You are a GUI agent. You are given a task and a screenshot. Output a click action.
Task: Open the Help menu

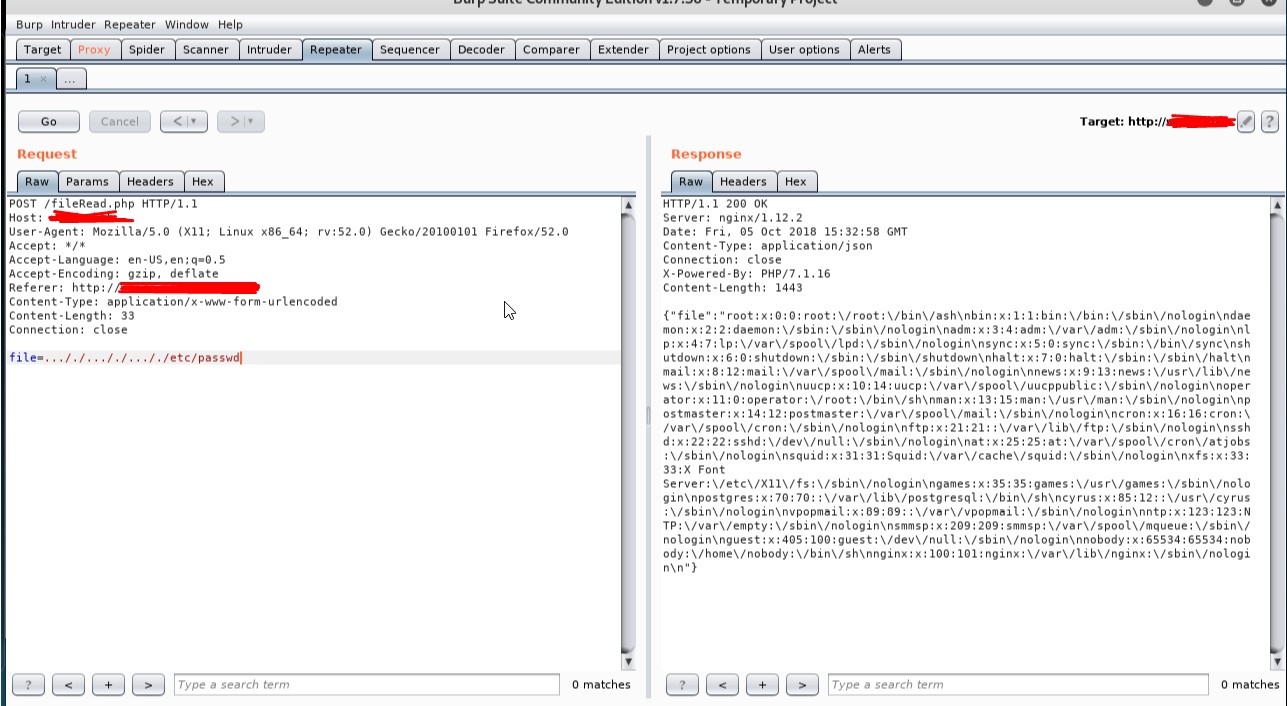(x=230, y=24)
